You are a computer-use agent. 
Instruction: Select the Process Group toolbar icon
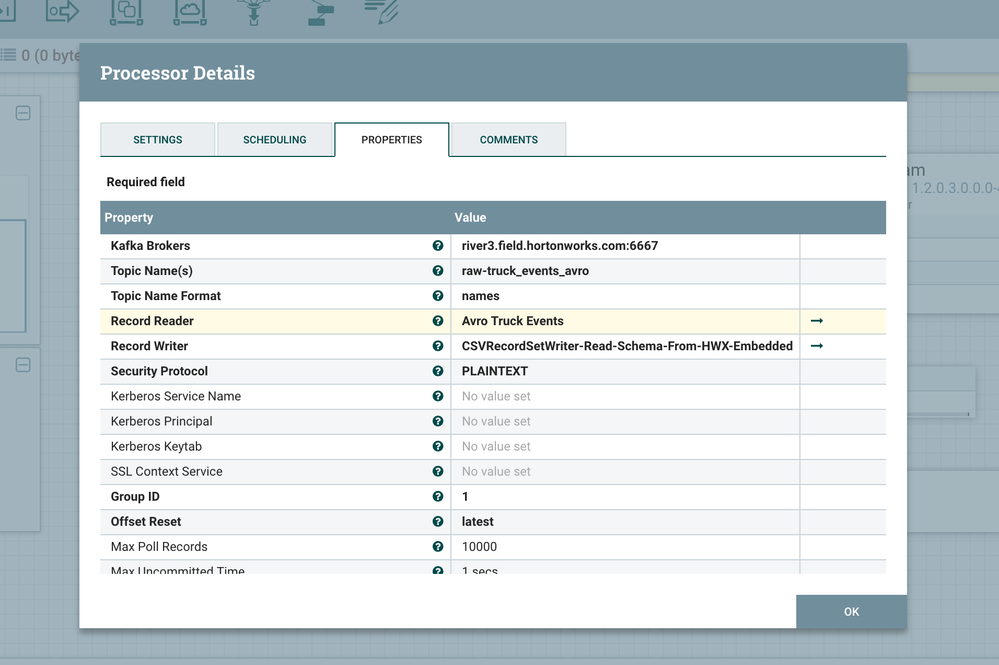126,12
